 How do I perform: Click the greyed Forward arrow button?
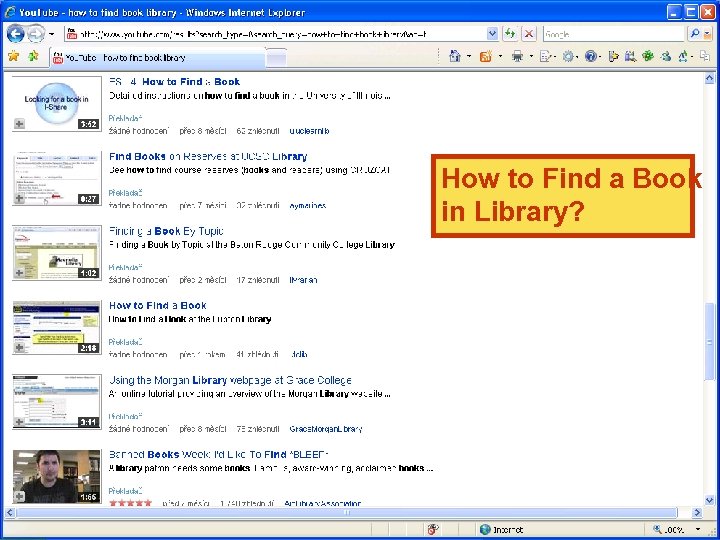[x=36, y=34]
